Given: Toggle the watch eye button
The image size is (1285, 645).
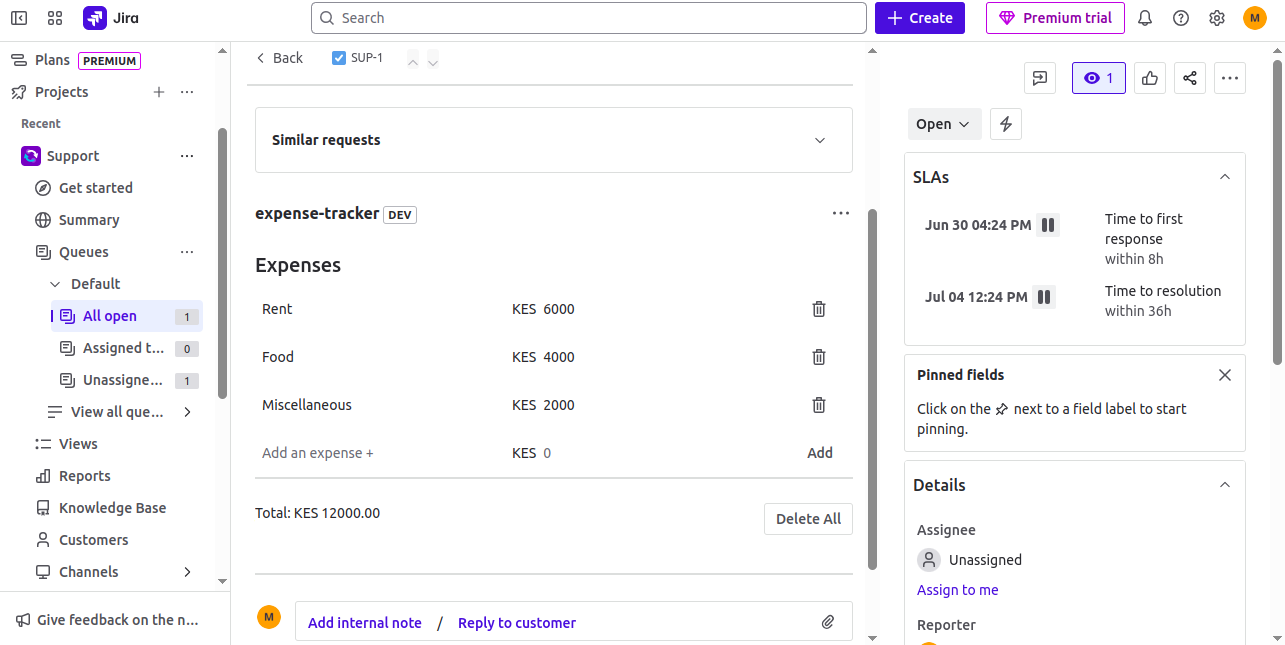Looking at the screenshot, I should 1098,78.
